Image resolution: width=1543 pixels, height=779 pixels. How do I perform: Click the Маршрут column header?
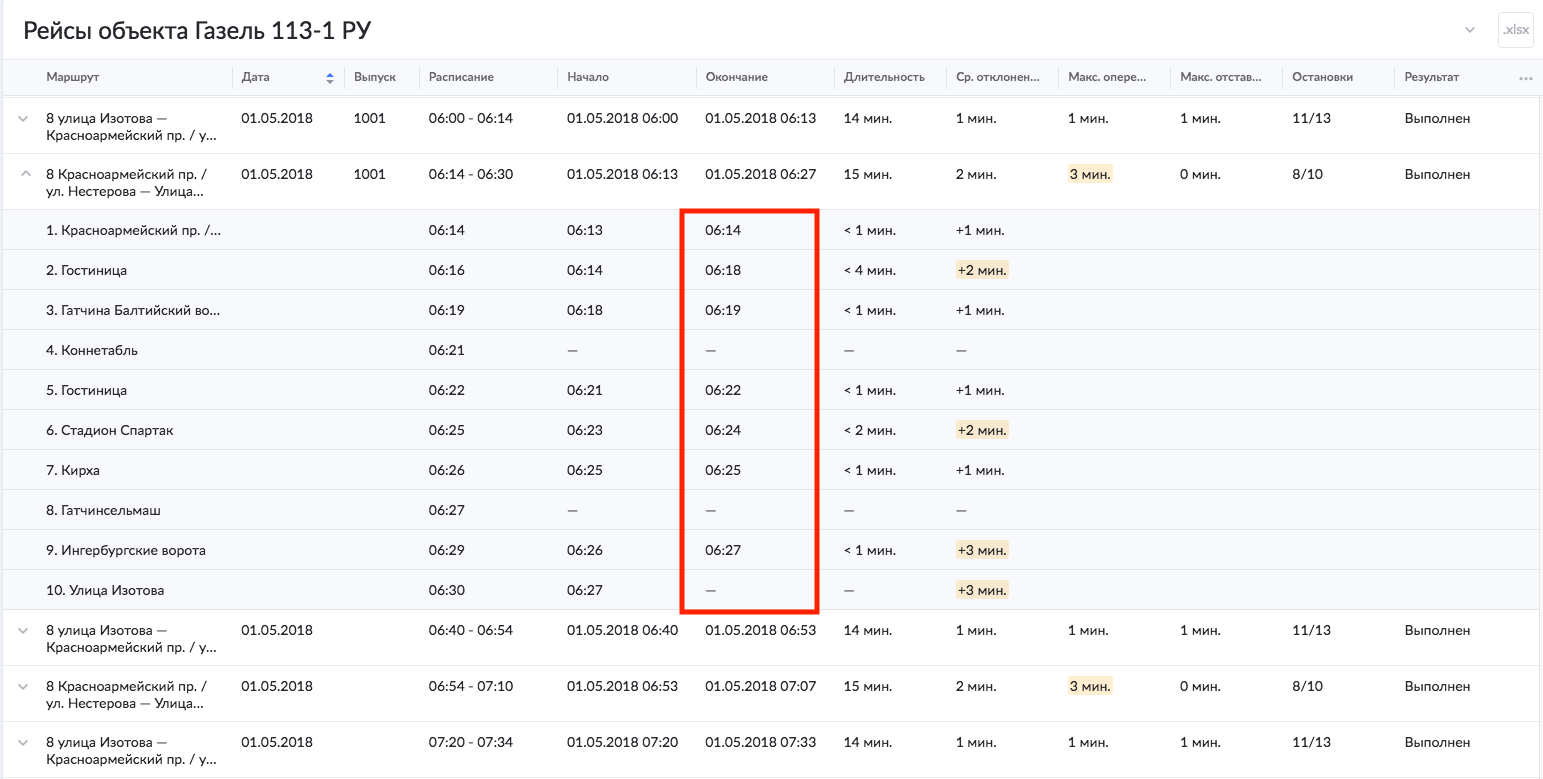(73, 77)
